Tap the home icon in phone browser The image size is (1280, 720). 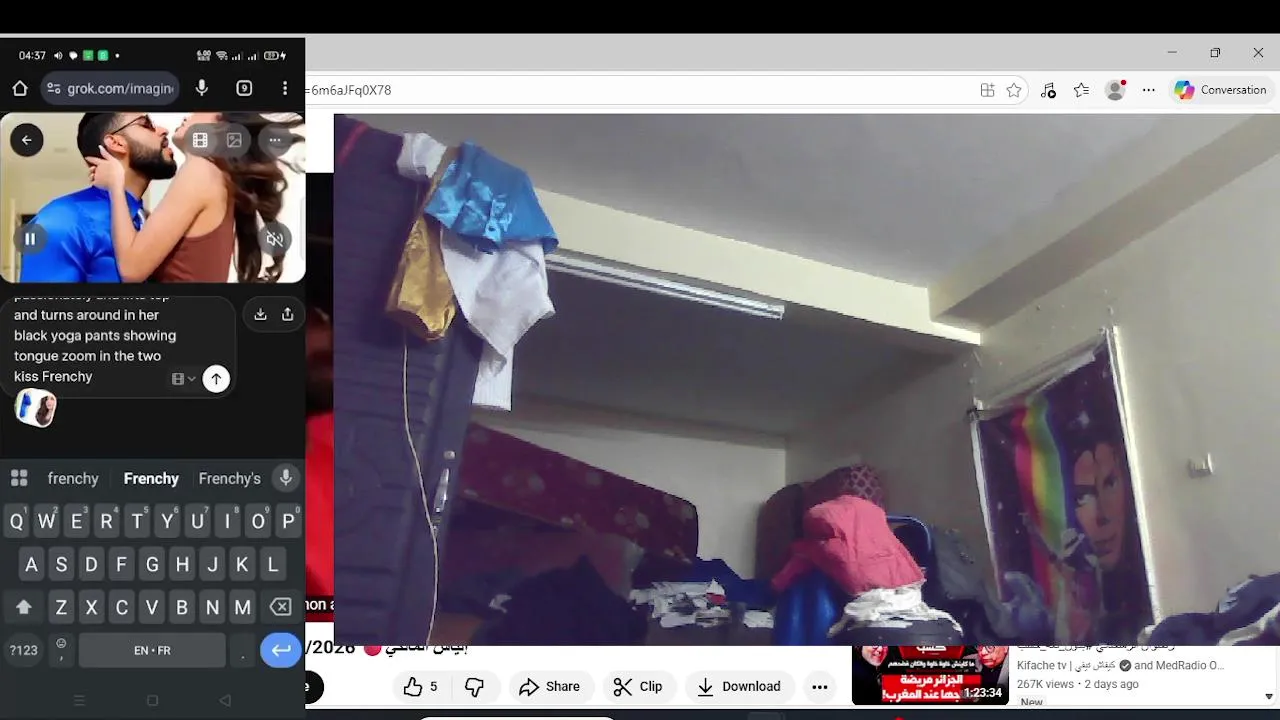pyautogui.click(x=20, y=88)
